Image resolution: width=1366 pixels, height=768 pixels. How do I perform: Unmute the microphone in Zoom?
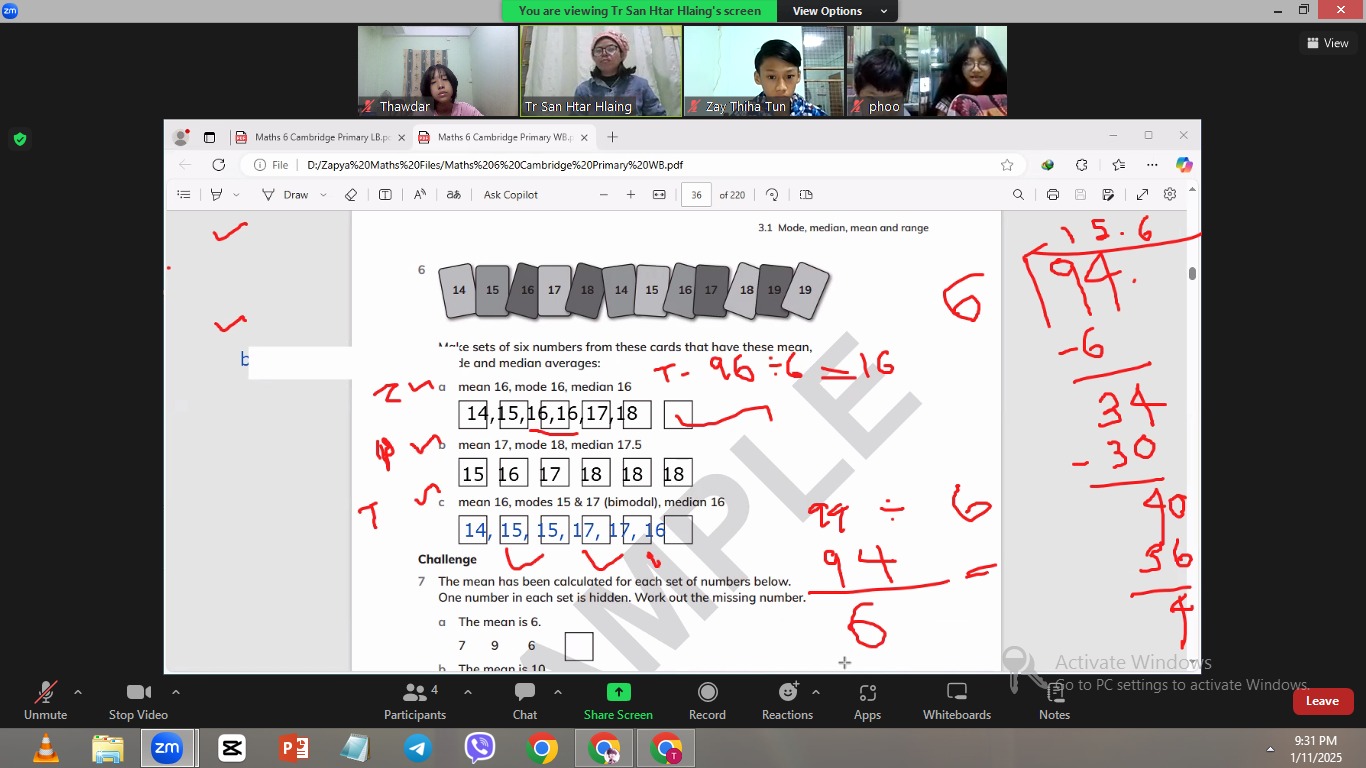(45, 701)
